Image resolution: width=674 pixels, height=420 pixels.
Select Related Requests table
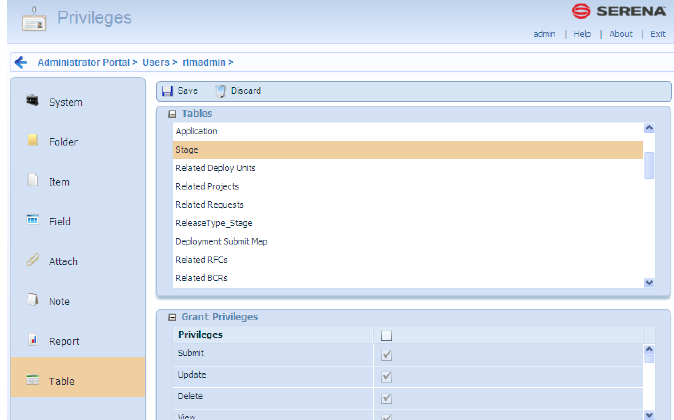click(x=408, y=205)
